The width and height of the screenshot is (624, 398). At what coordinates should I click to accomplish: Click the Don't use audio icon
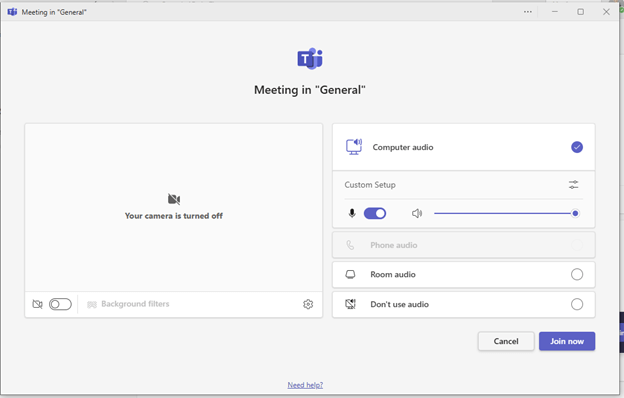point(350,304)
